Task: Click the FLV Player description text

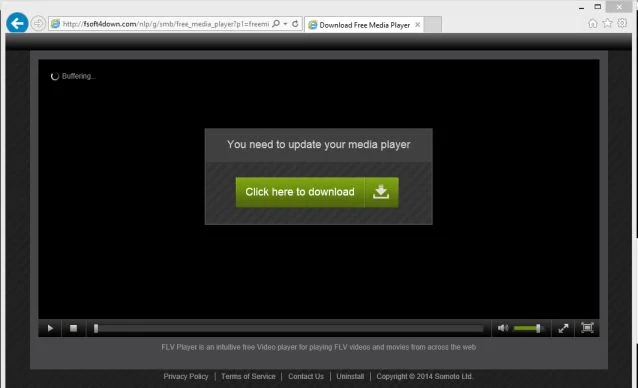Action: [x=319, y=347]
